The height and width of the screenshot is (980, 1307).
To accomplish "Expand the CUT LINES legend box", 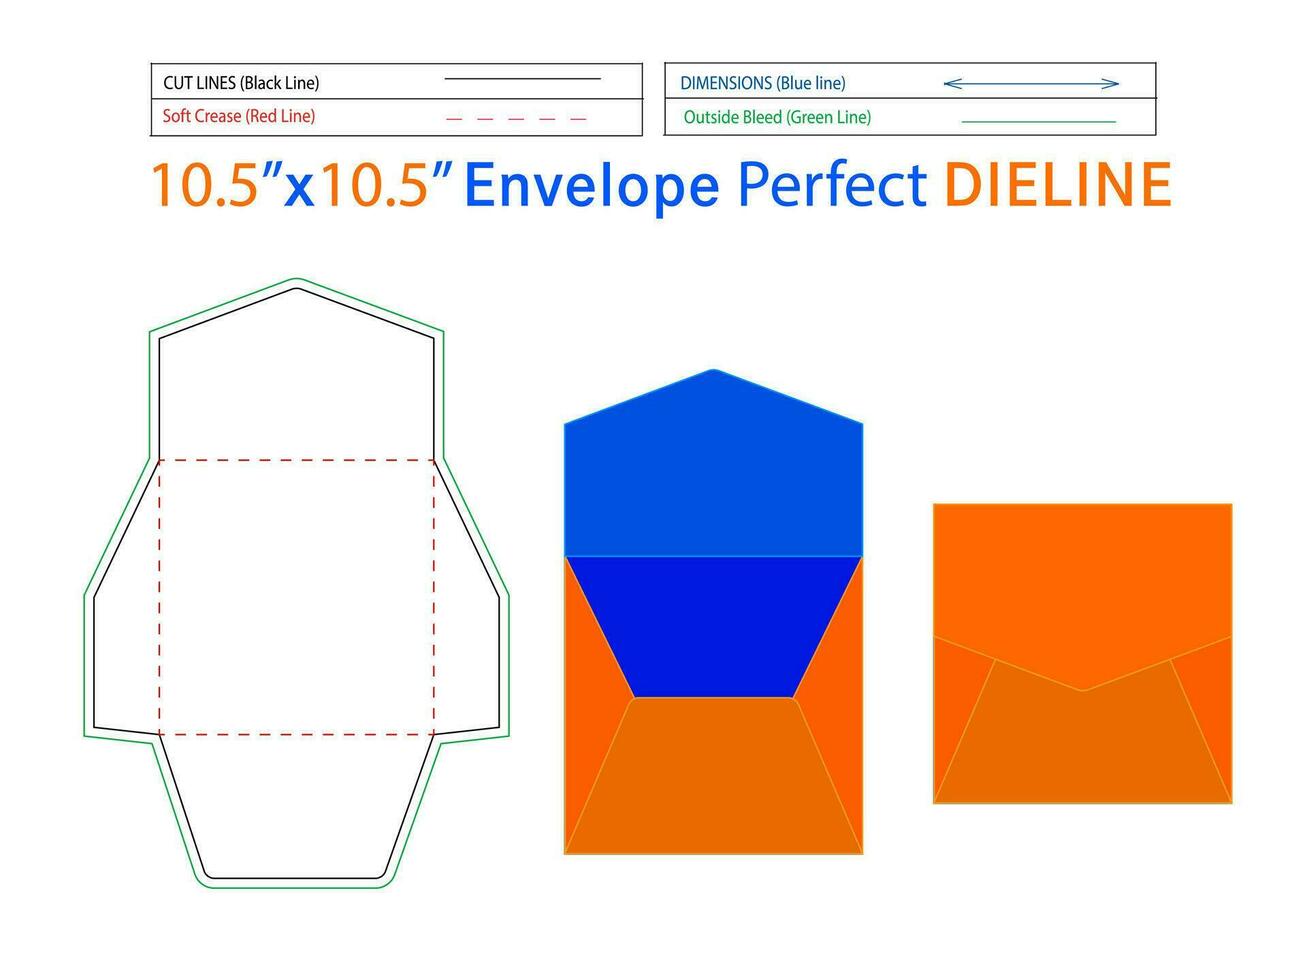I will (395, 83).
